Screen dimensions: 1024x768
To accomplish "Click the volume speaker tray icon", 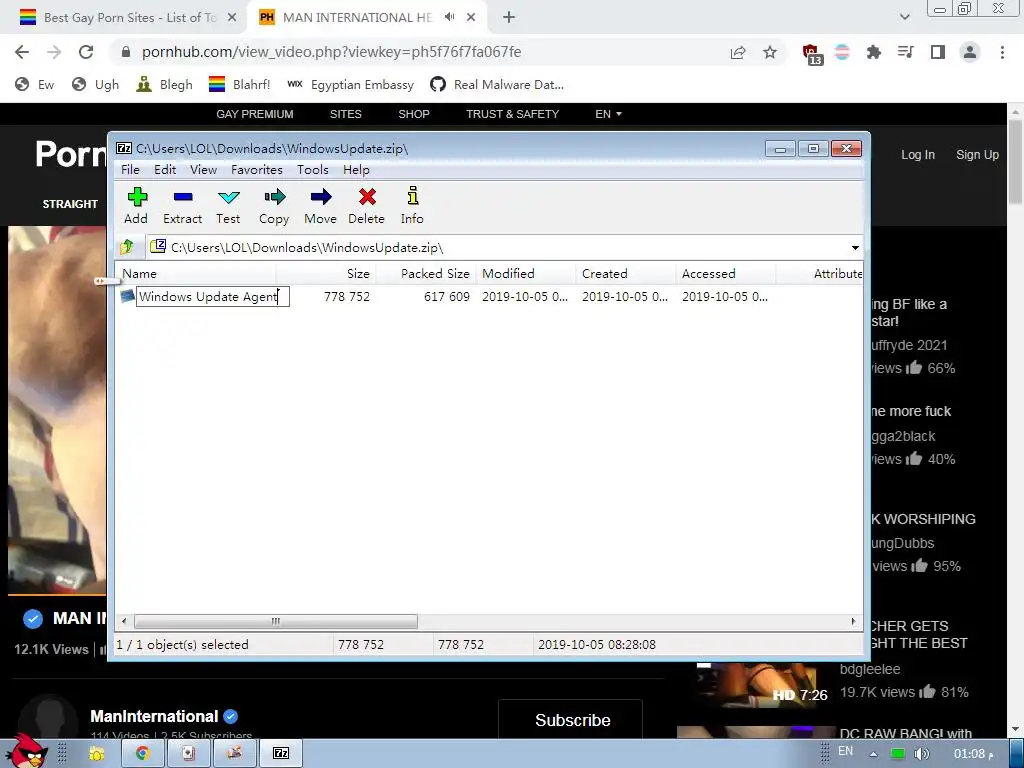I will click(921, 754).
